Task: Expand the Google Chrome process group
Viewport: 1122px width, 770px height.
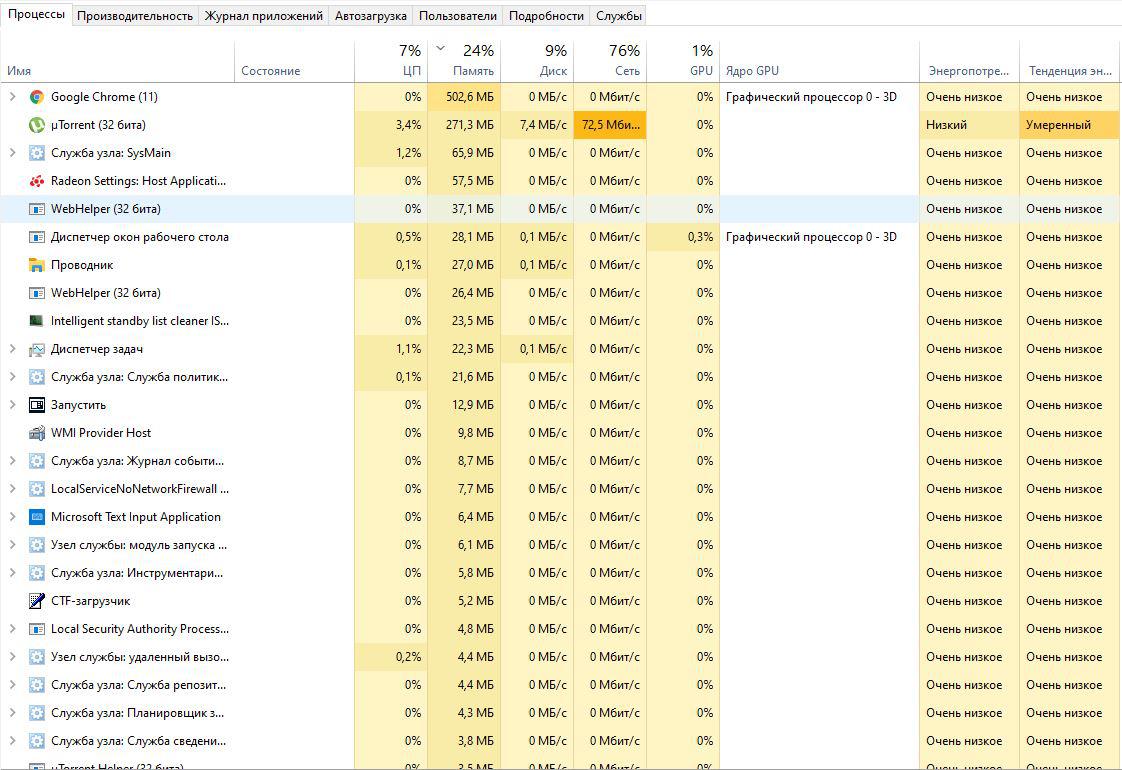Action: 13,97
